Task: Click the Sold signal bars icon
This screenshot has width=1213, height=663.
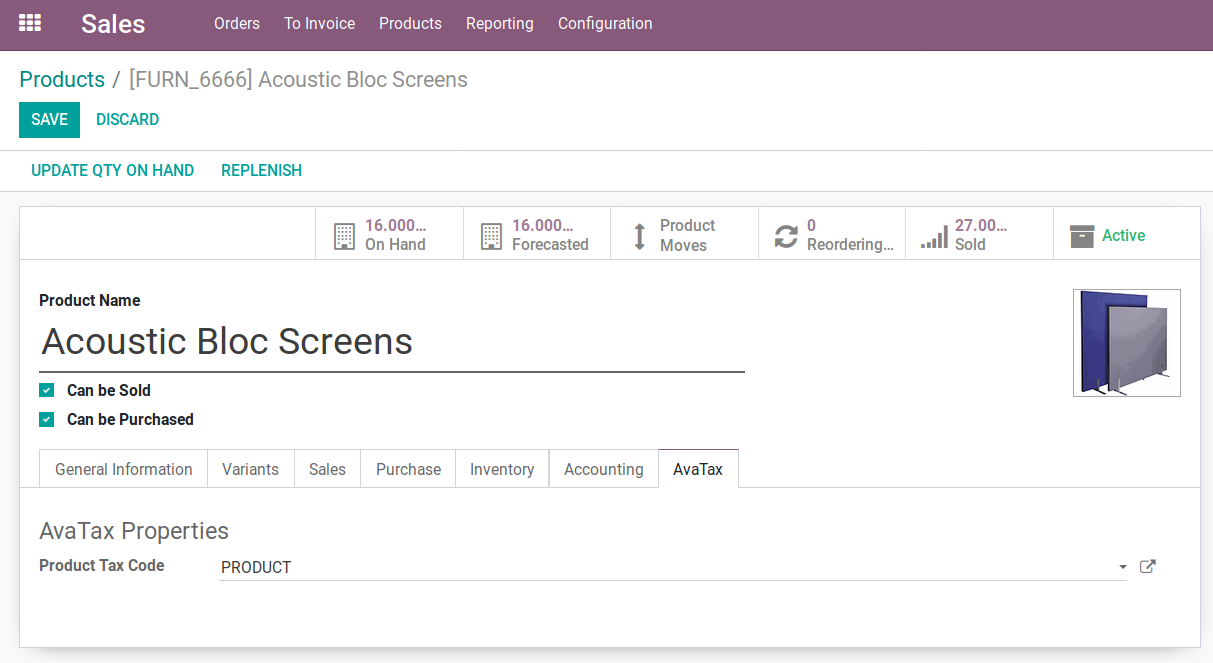Action: pos(934,236)
